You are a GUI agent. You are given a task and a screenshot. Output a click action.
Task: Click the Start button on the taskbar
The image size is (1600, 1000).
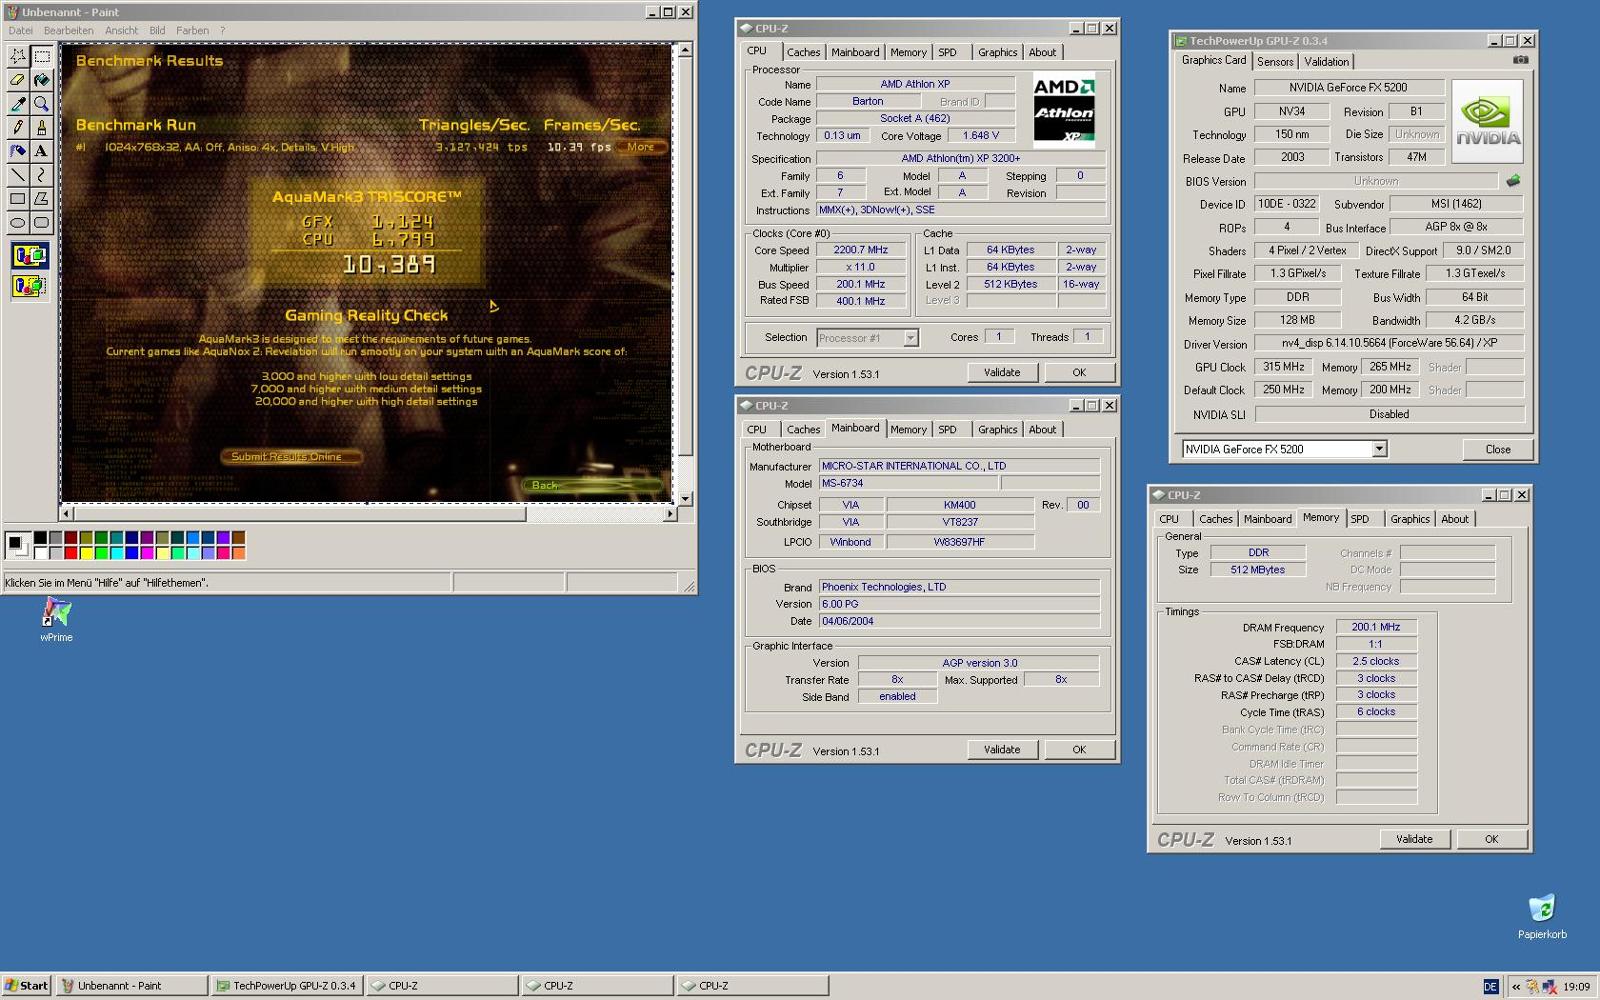tap(27, 986)
